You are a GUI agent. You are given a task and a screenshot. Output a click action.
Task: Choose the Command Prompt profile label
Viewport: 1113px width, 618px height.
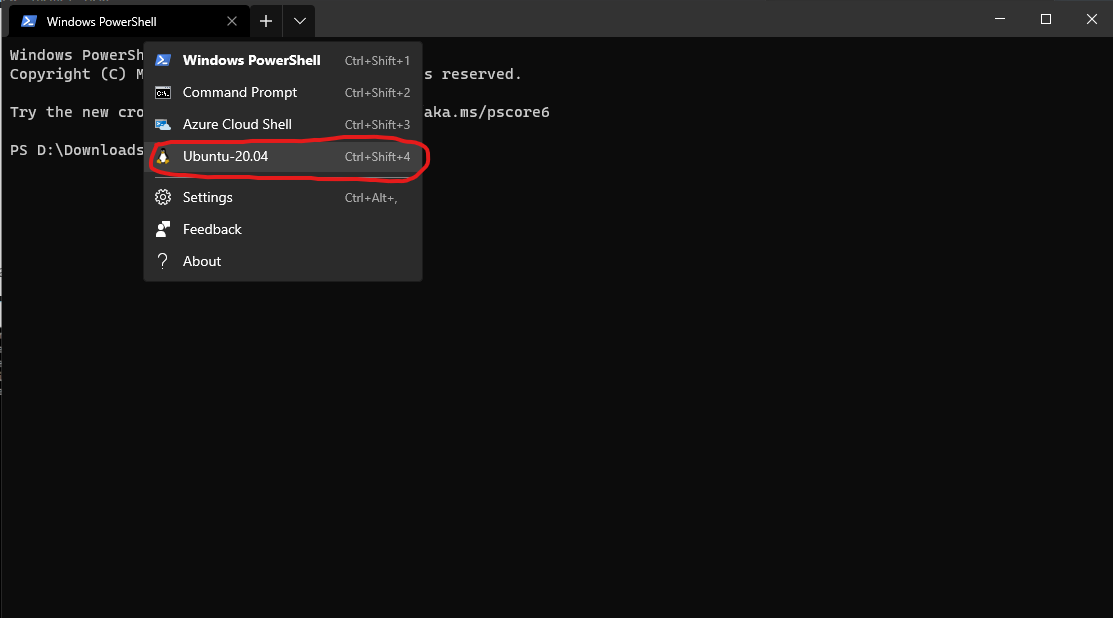click(240, 93)
